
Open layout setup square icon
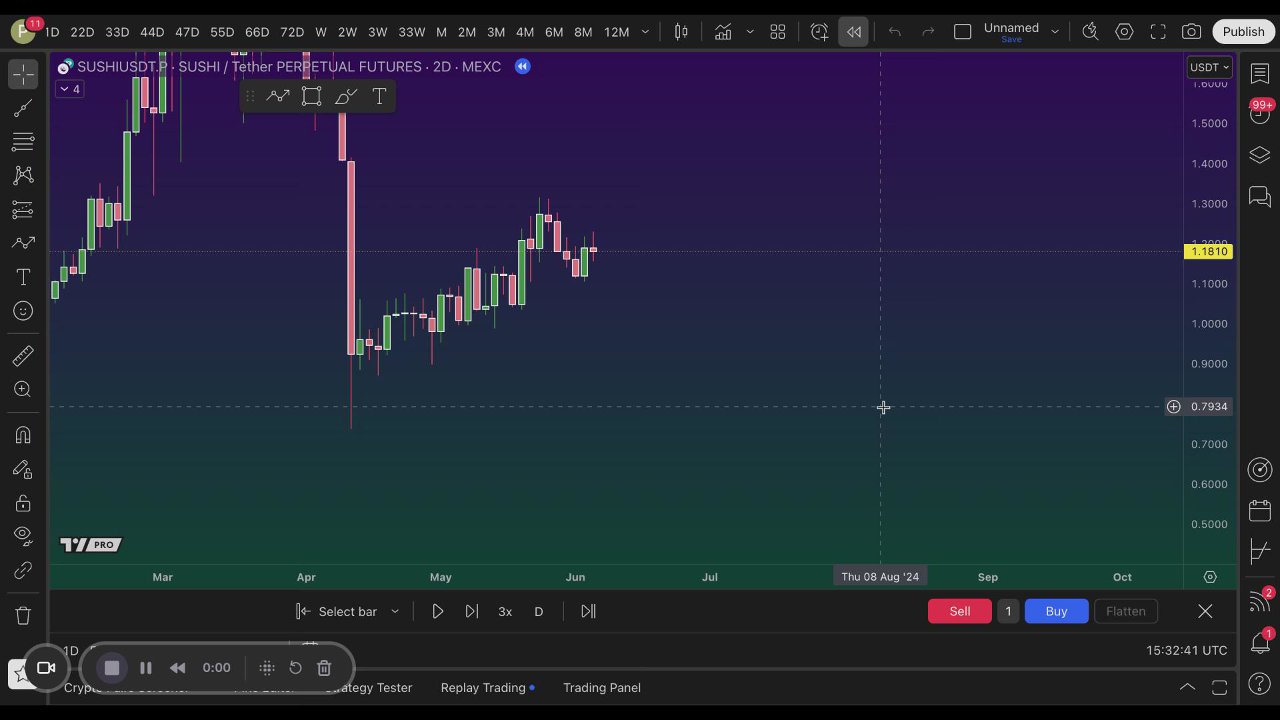(x=962, y=32)
